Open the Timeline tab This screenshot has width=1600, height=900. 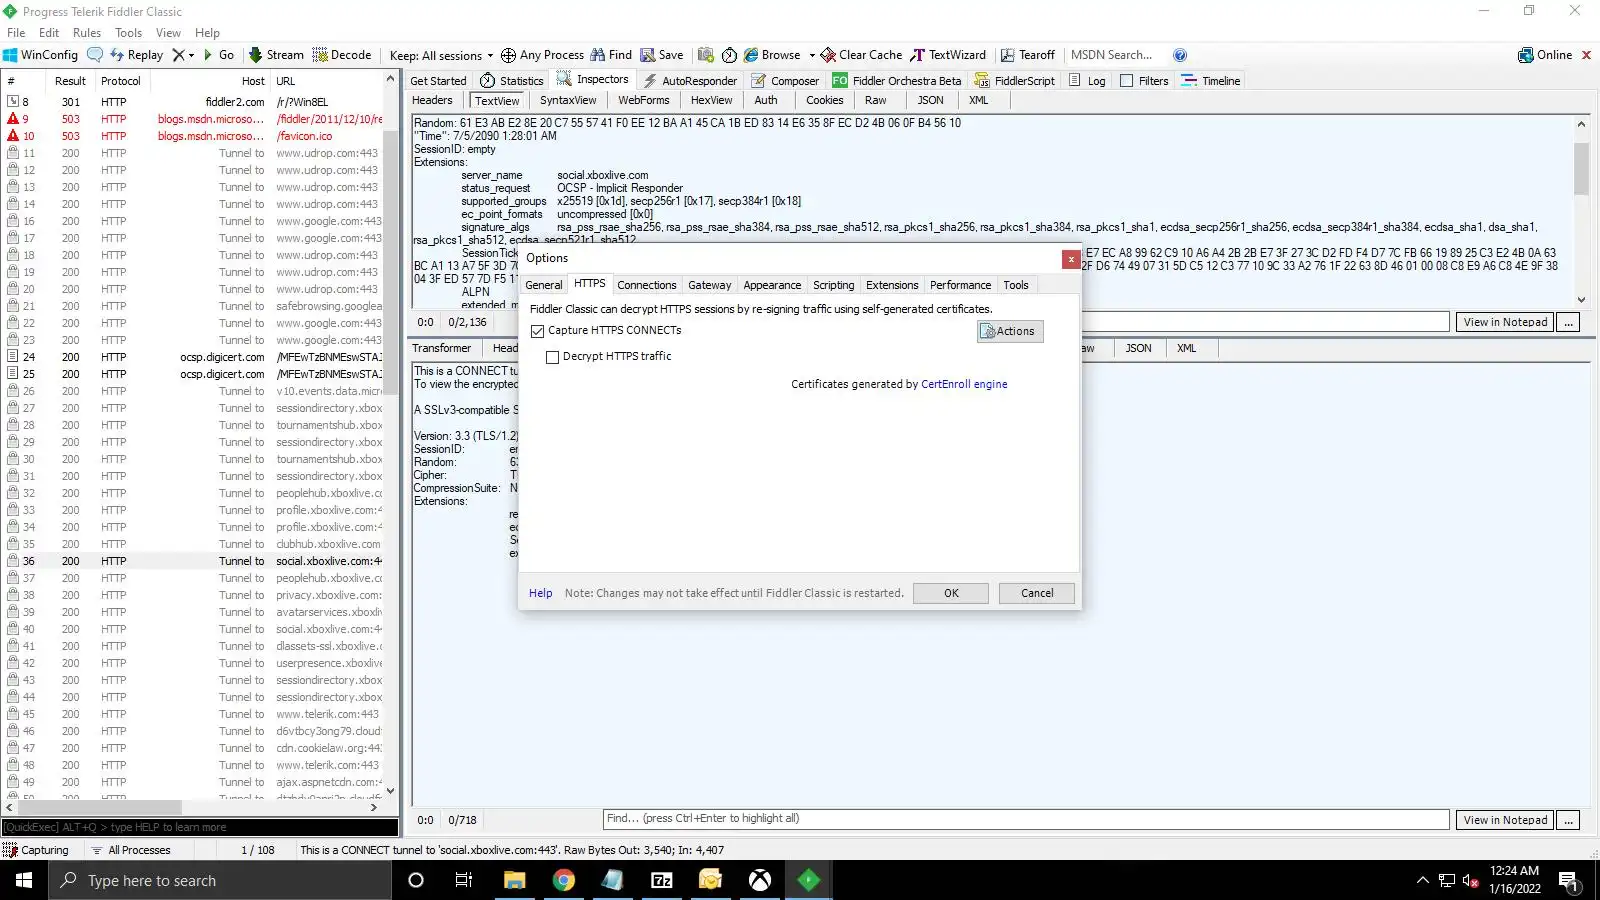pyautogui.click(x=1211, y=81)
